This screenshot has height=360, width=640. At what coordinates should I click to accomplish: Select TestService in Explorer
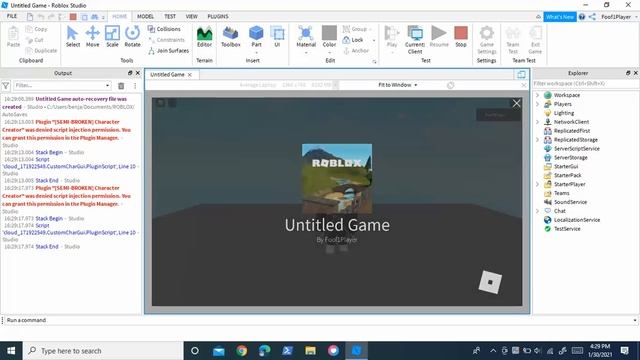tap(567, 229)
